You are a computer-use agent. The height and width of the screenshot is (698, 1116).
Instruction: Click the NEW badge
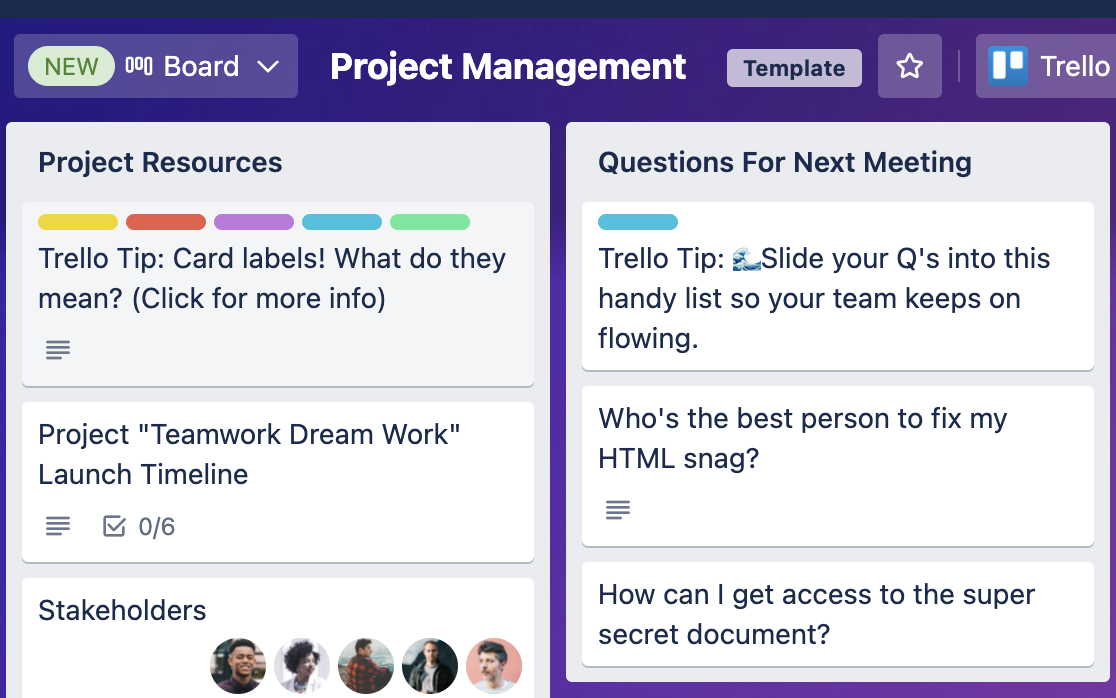coord(71,66)
